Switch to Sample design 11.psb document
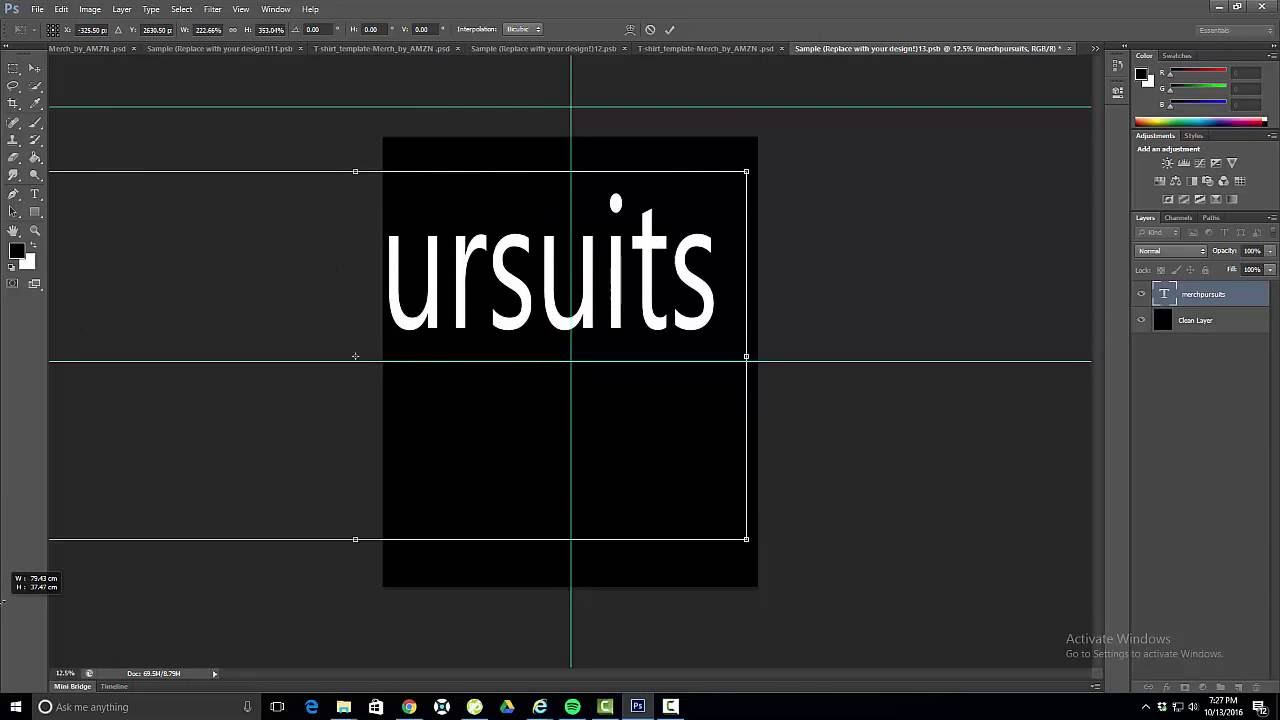Image resolution: width=1280 pixels, height=720 pixels. (x=220, y=48)
